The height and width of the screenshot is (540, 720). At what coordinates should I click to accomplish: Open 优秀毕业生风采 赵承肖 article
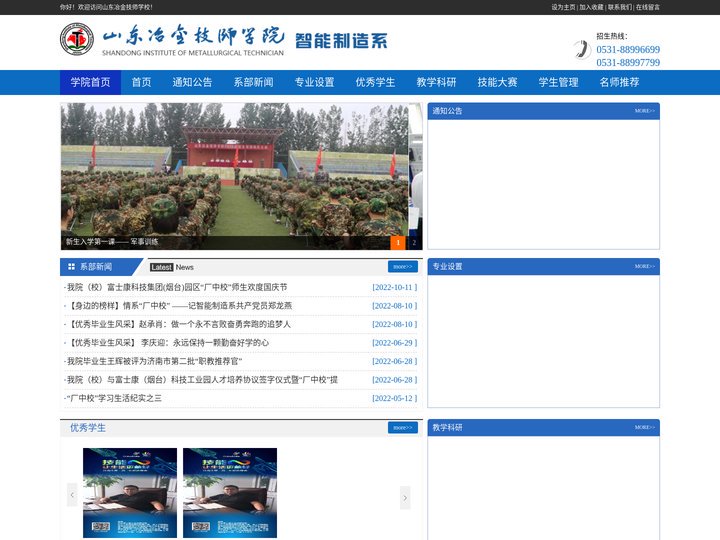coord(179,324)
